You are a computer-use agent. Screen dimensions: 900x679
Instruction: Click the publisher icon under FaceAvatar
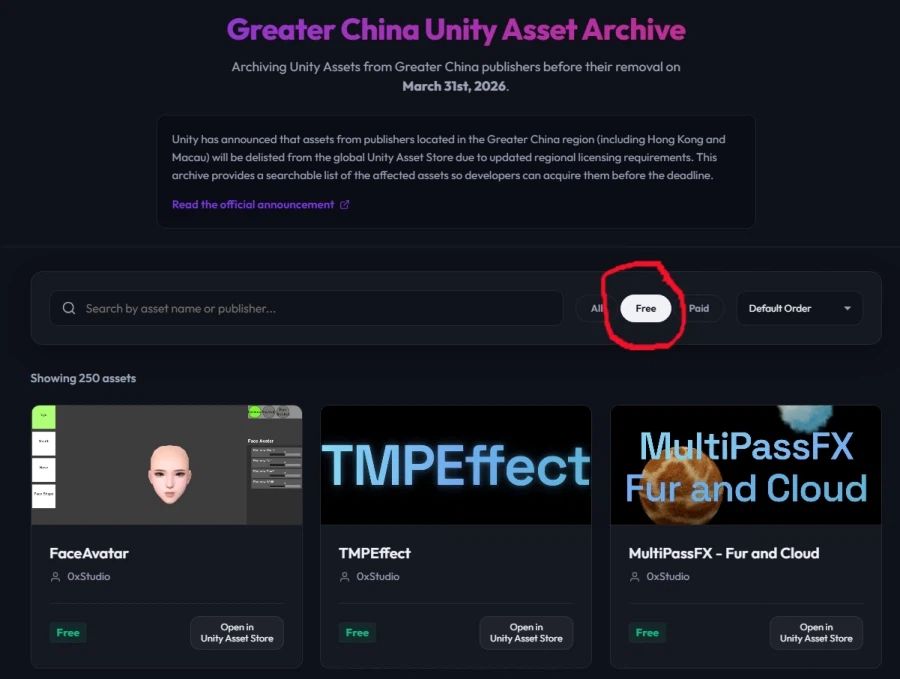pos(56,577)
